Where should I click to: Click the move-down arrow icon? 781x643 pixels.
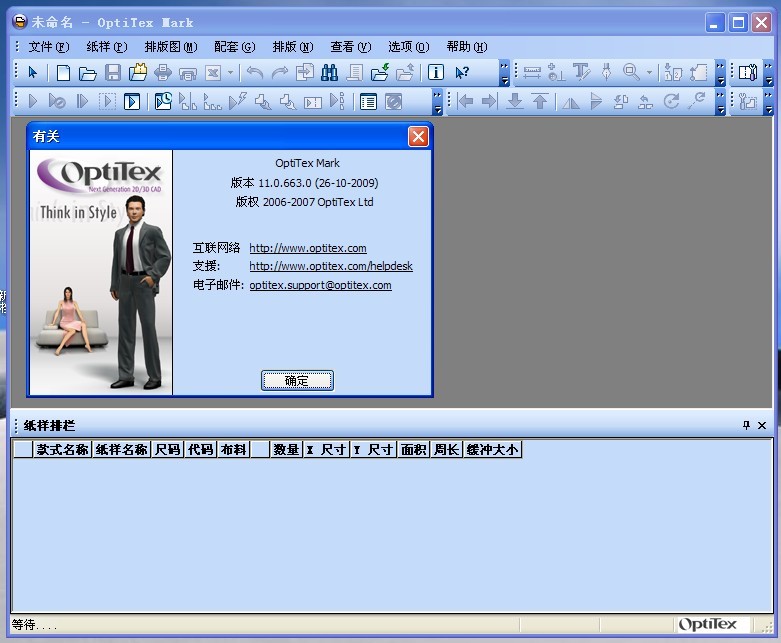click(x=515, y=101)
